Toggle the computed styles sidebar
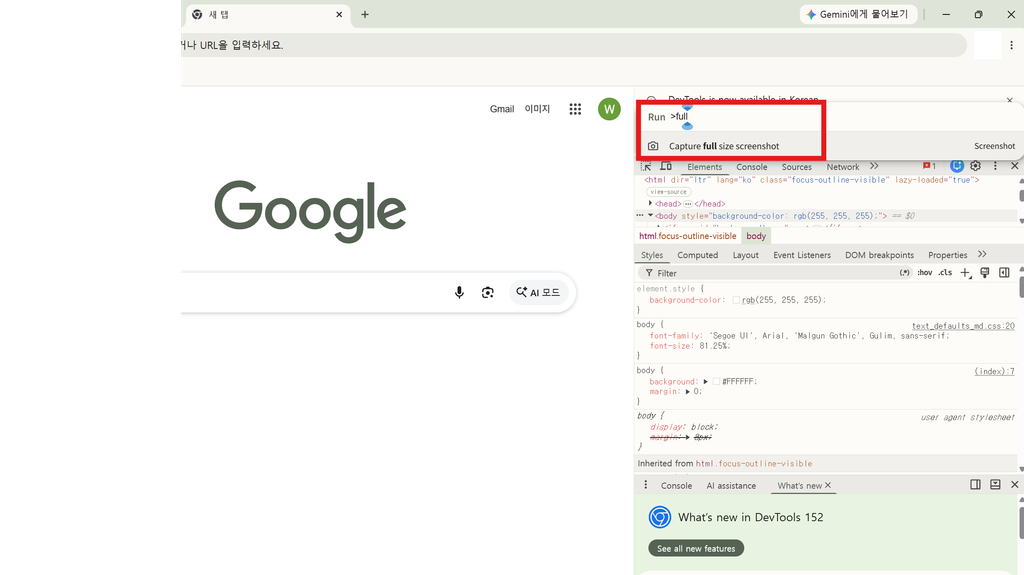 (1004, 272)
